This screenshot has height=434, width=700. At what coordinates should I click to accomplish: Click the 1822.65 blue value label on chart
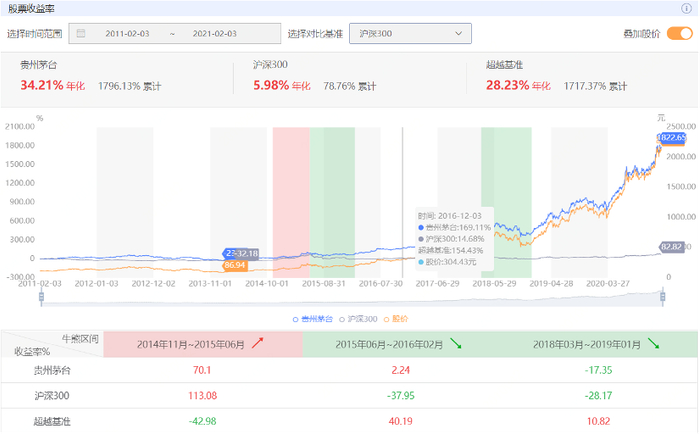click(671, 137)
